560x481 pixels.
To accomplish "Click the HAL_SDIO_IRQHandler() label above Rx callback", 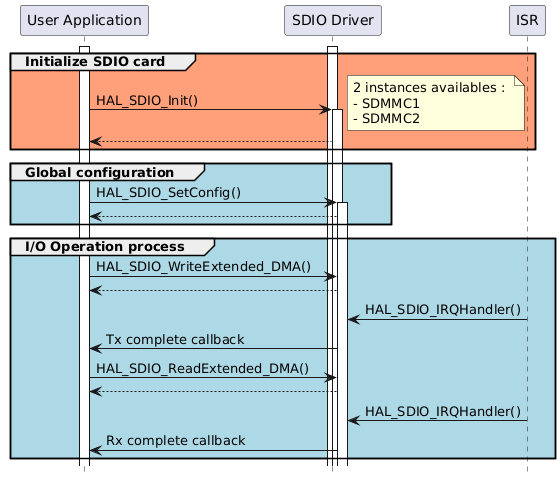I will click(443, 412).
